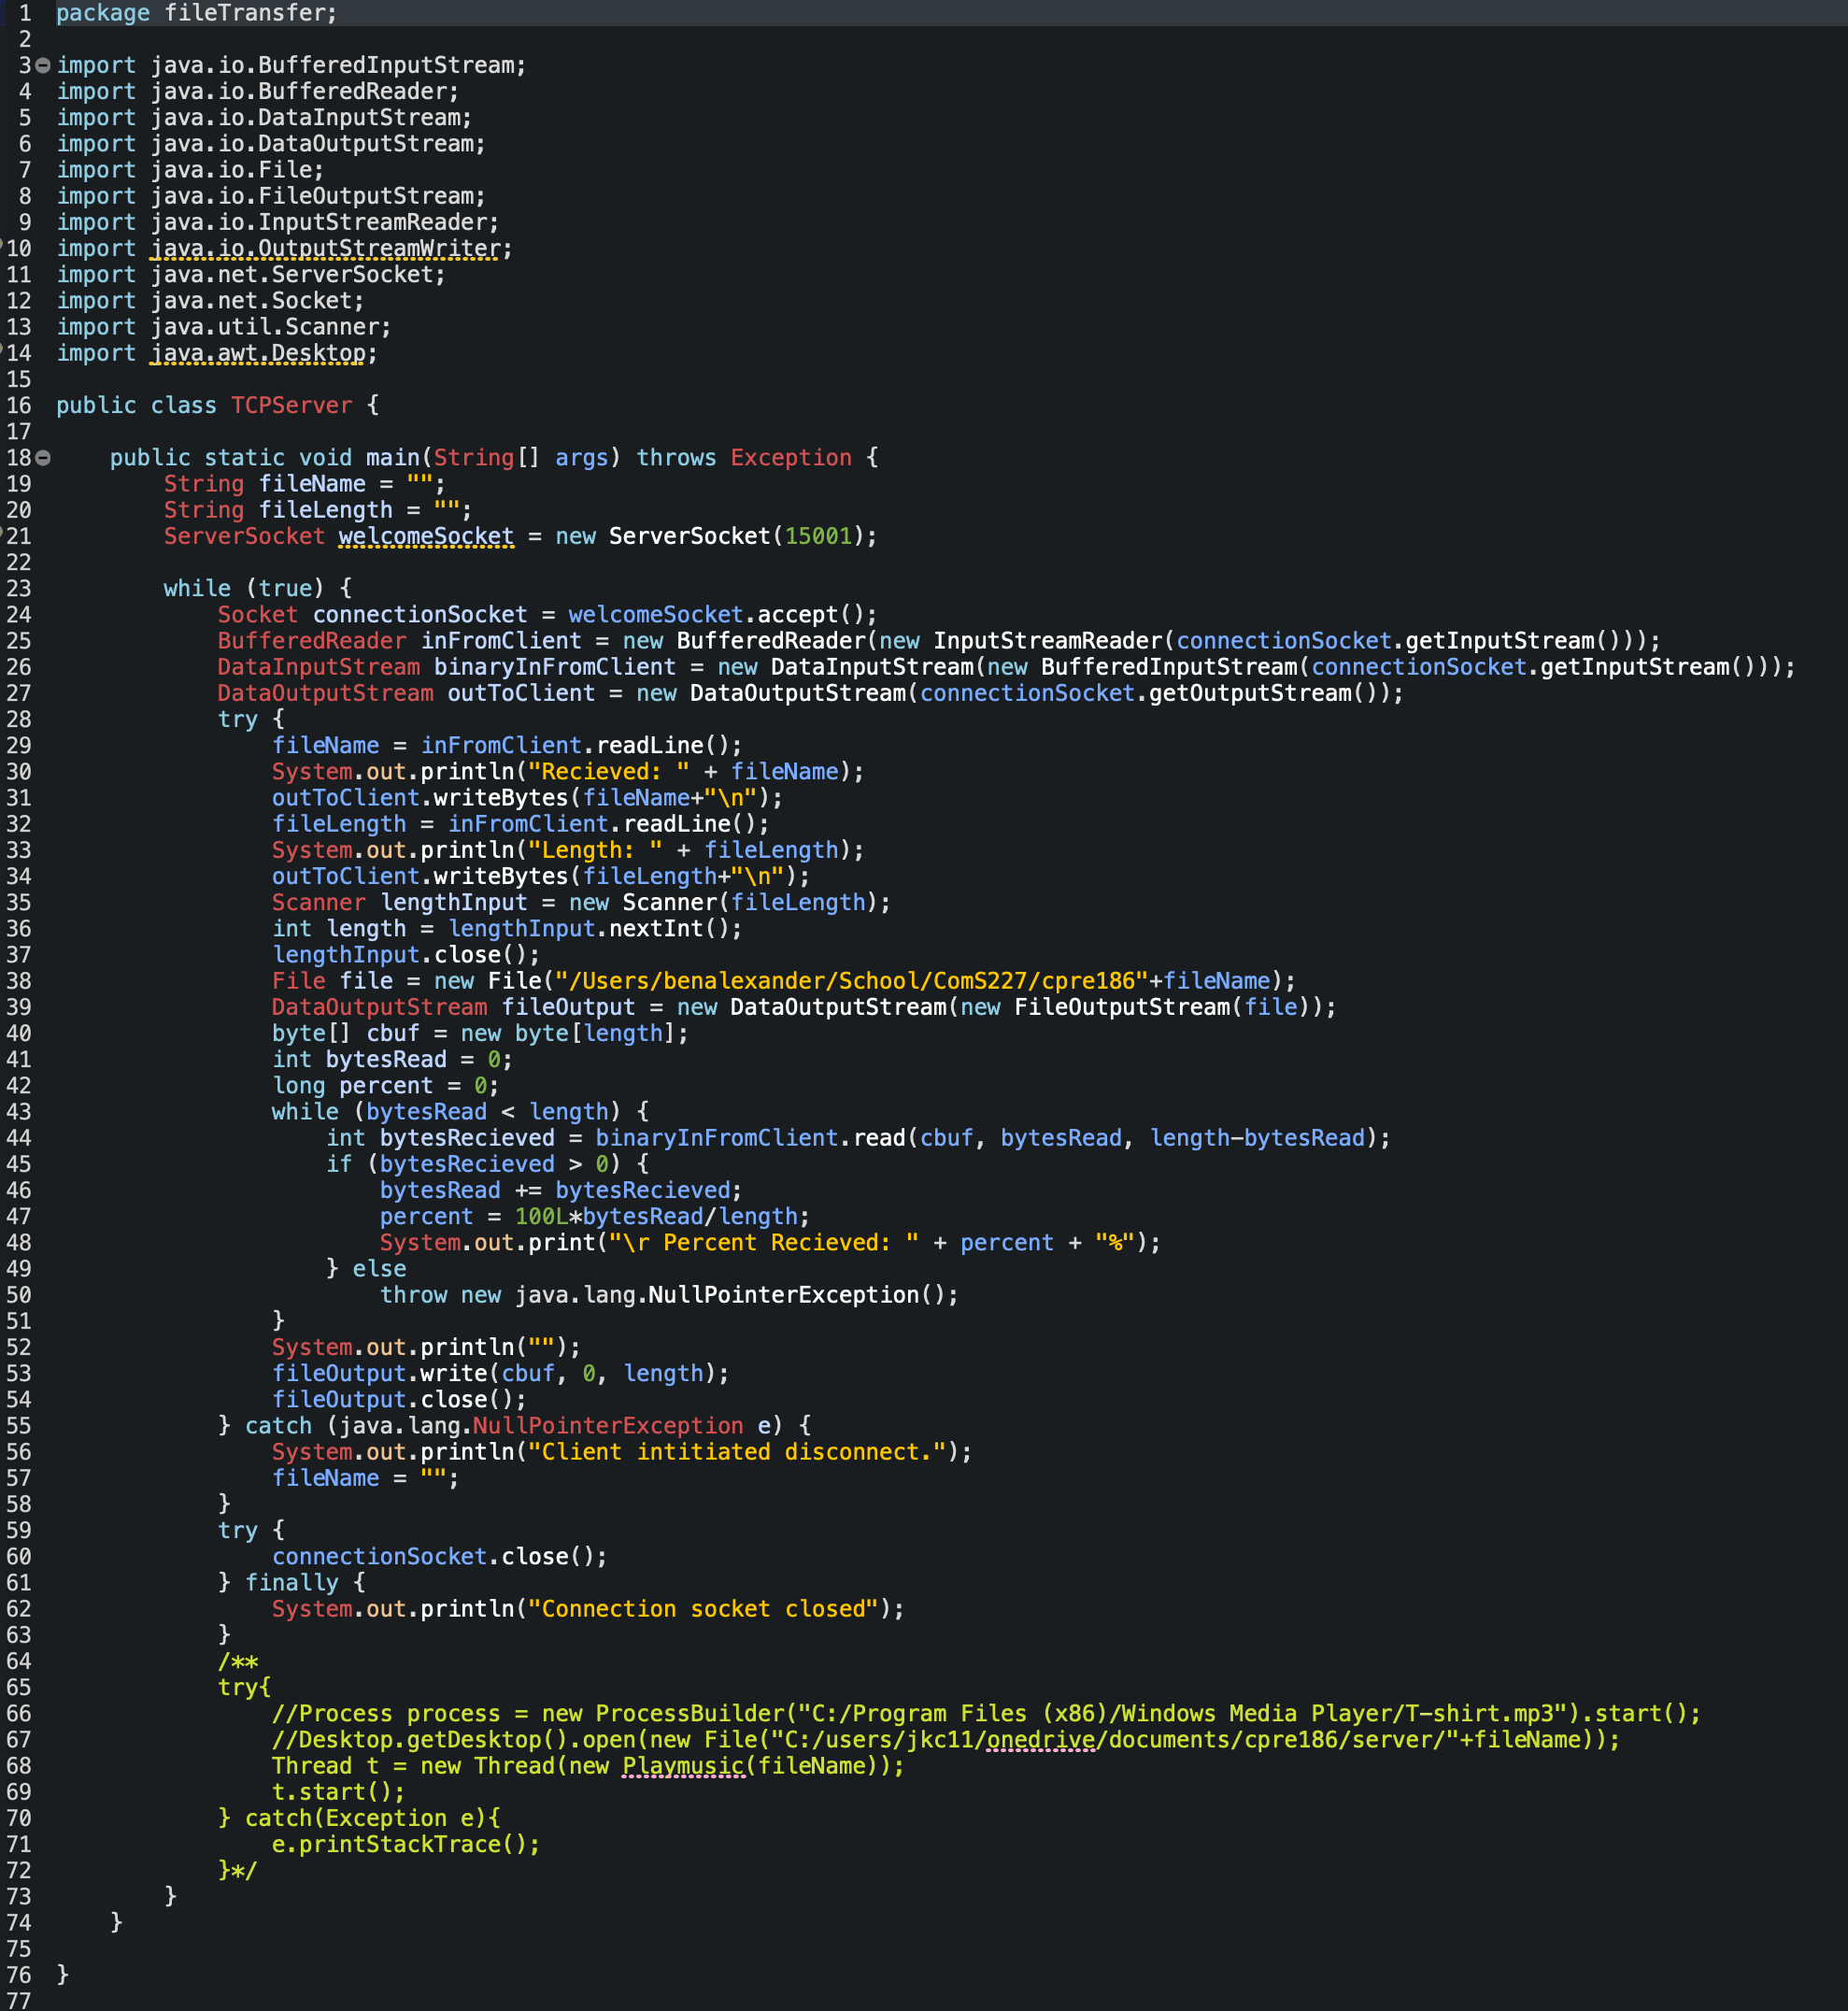The image size is (1848, 2011).
Task: Click the port number 15001
Action: coord(818,536)
